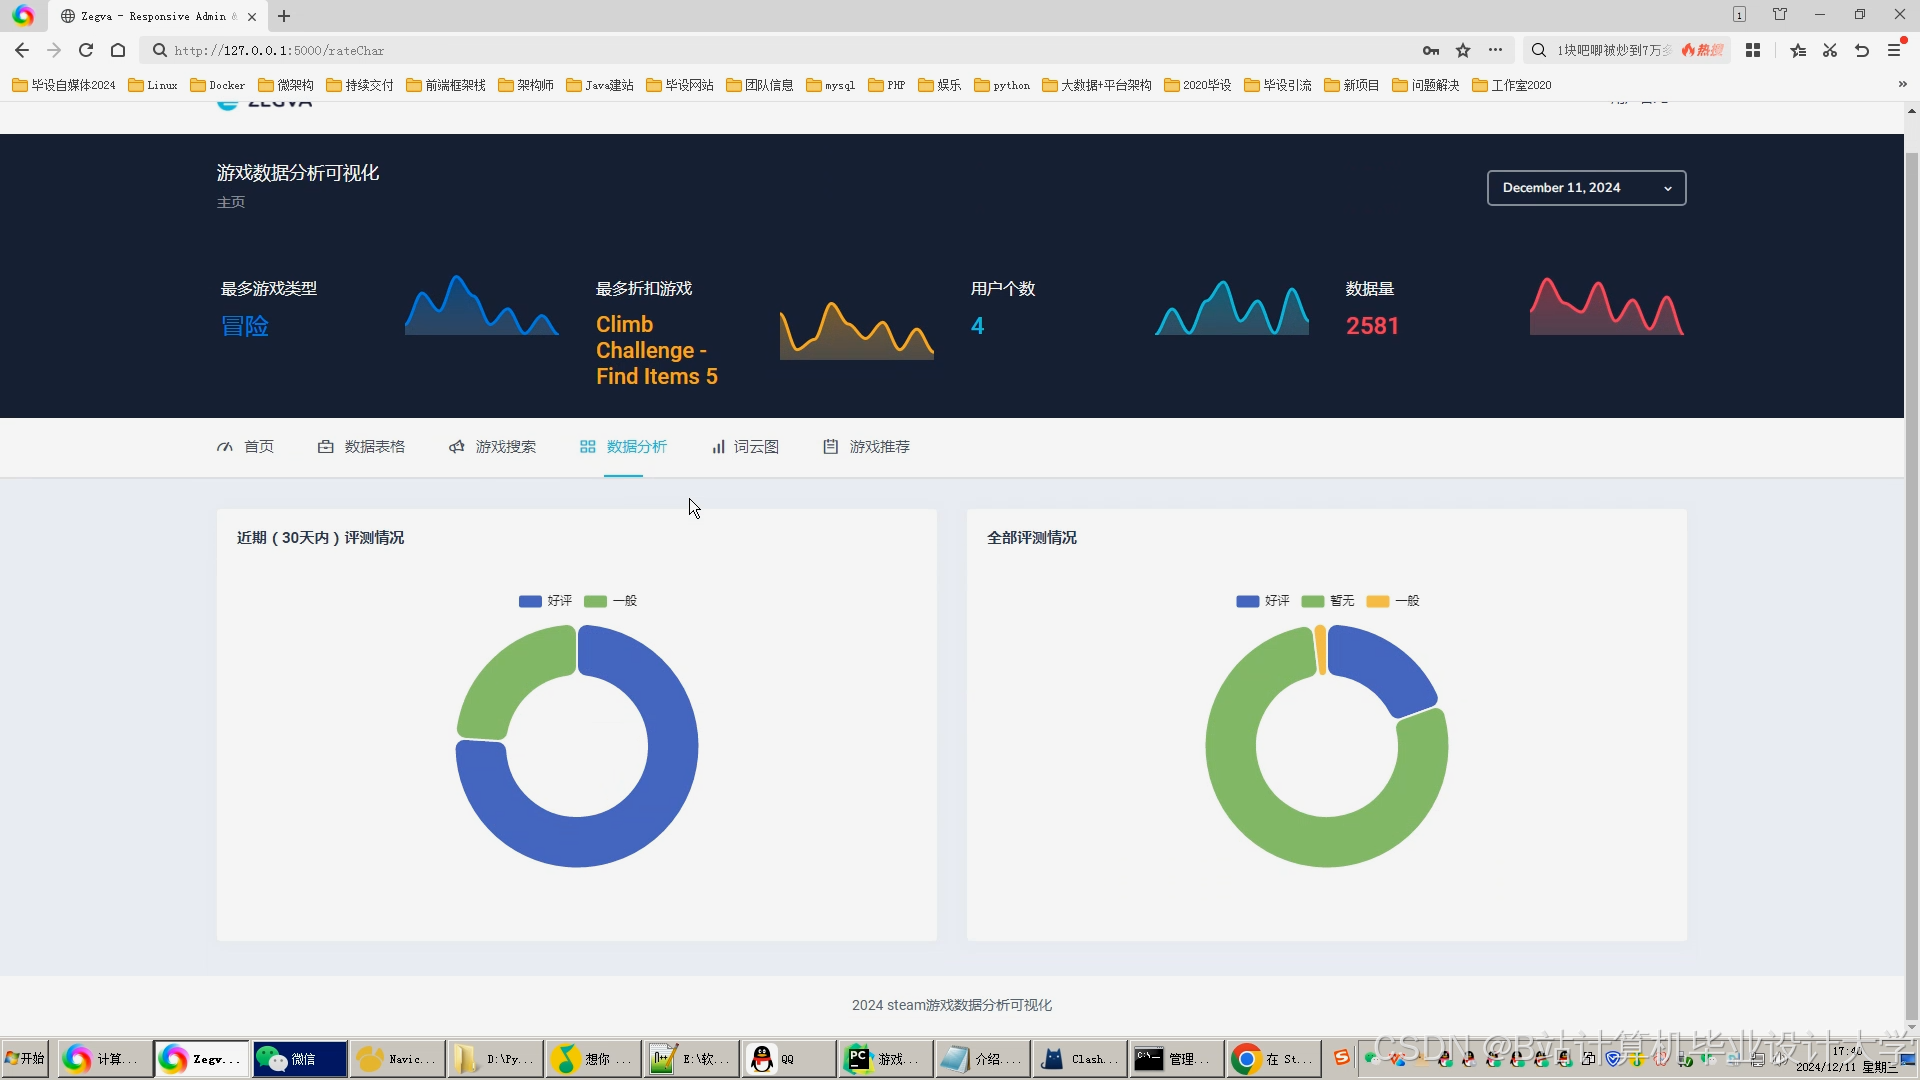Expand the bookmarks overflow chevron
Viewport: 1920px width, 1080px height.
pyautogui.click(x=1903, y=85)
